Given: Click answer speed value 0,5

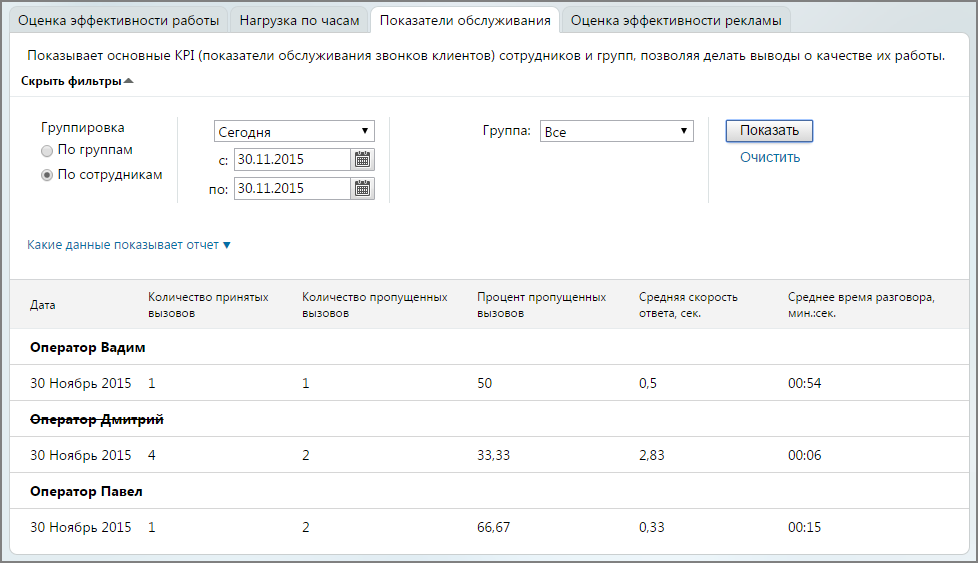Looking at the screenshot, I should (647, 383).
